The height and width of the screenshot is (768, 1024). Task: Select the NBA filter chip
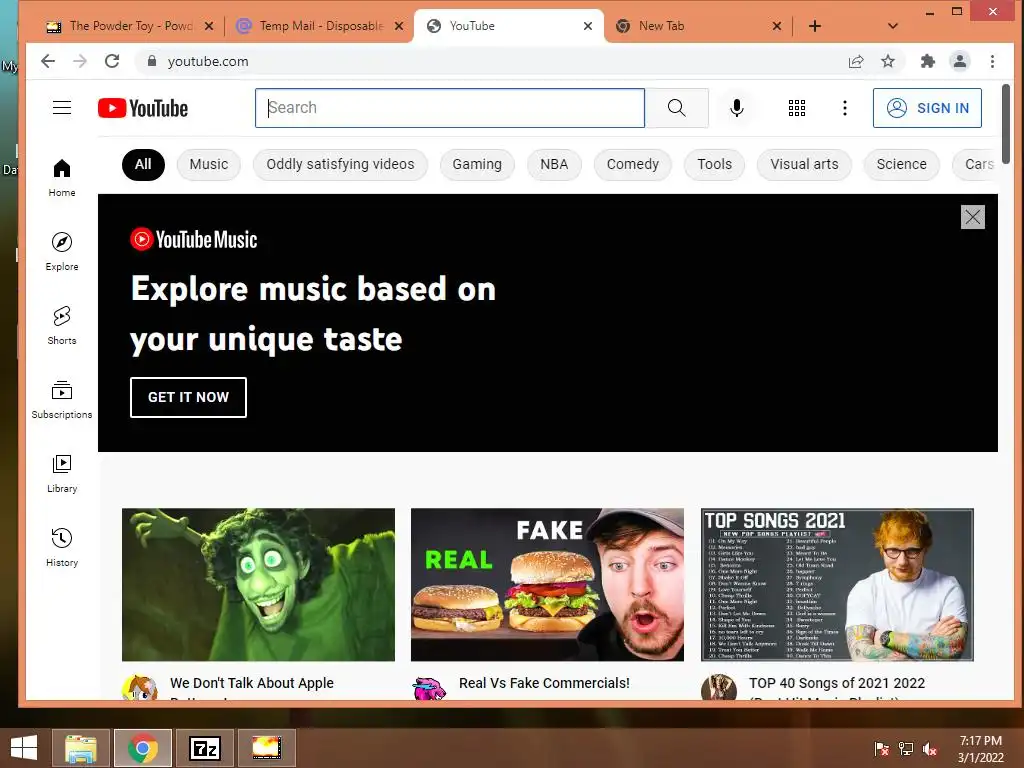(x=554, y=165)
